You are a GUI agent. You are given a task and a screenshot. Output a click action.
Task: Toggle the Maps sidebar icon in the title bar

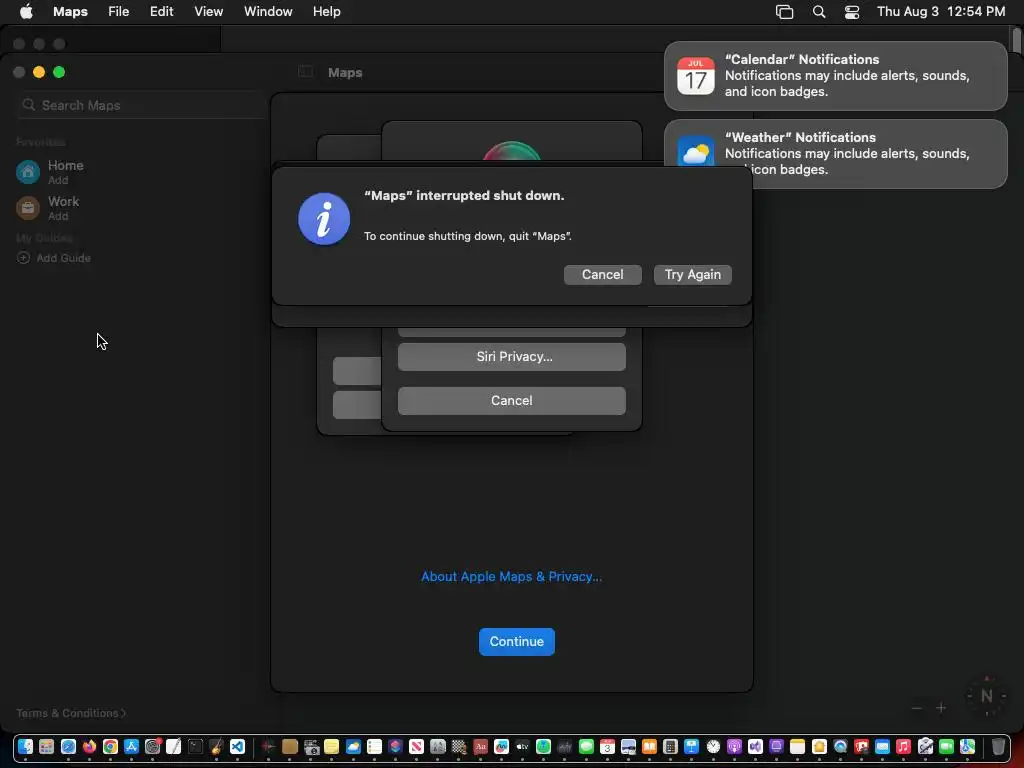[x=305, y=72]
